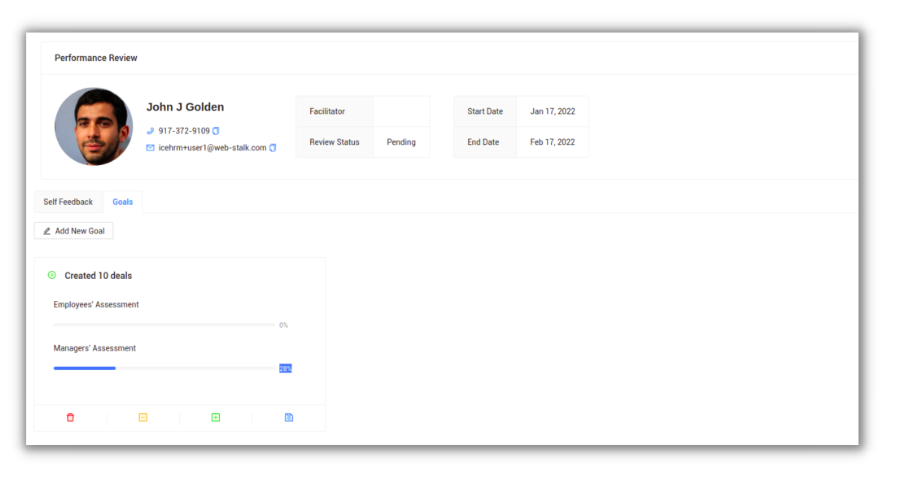900x500 pixels.
Task: Delete the goal with the red trash icon
Action: pos(70,417)
